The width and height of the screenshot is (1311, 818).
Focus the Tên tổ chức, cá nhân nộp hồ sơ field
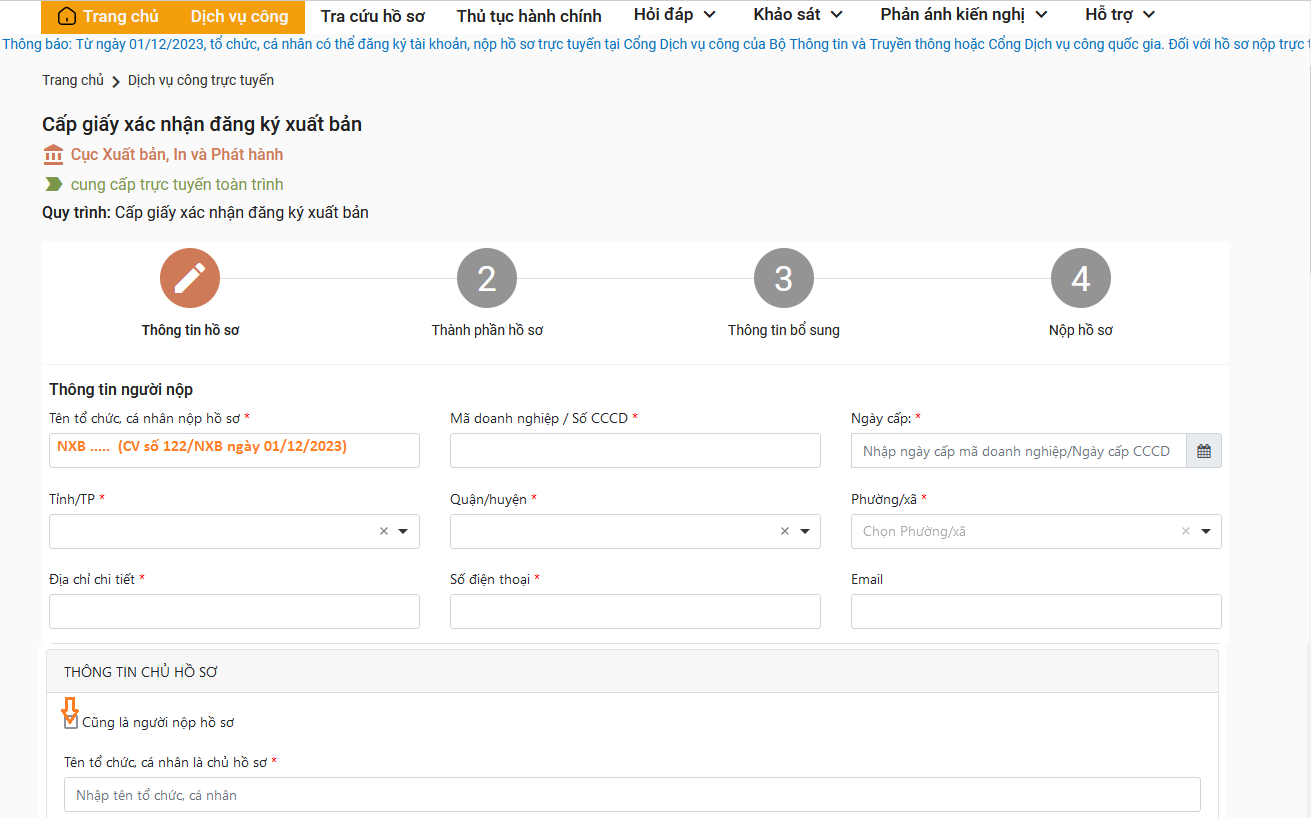[234, 451]
